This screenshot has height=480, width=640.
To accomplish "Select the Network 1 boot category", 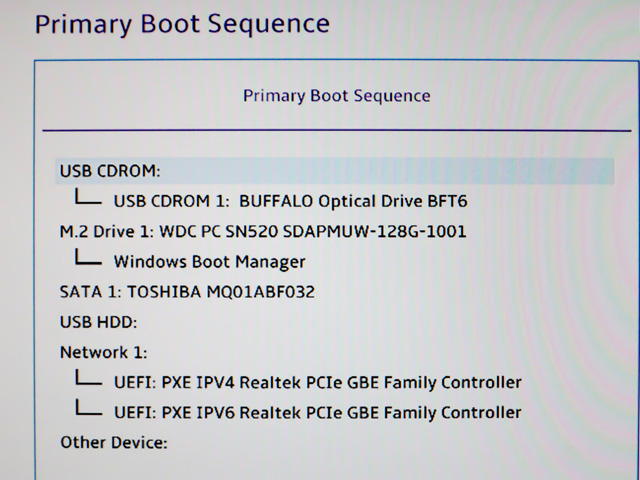I will point(103,352).
